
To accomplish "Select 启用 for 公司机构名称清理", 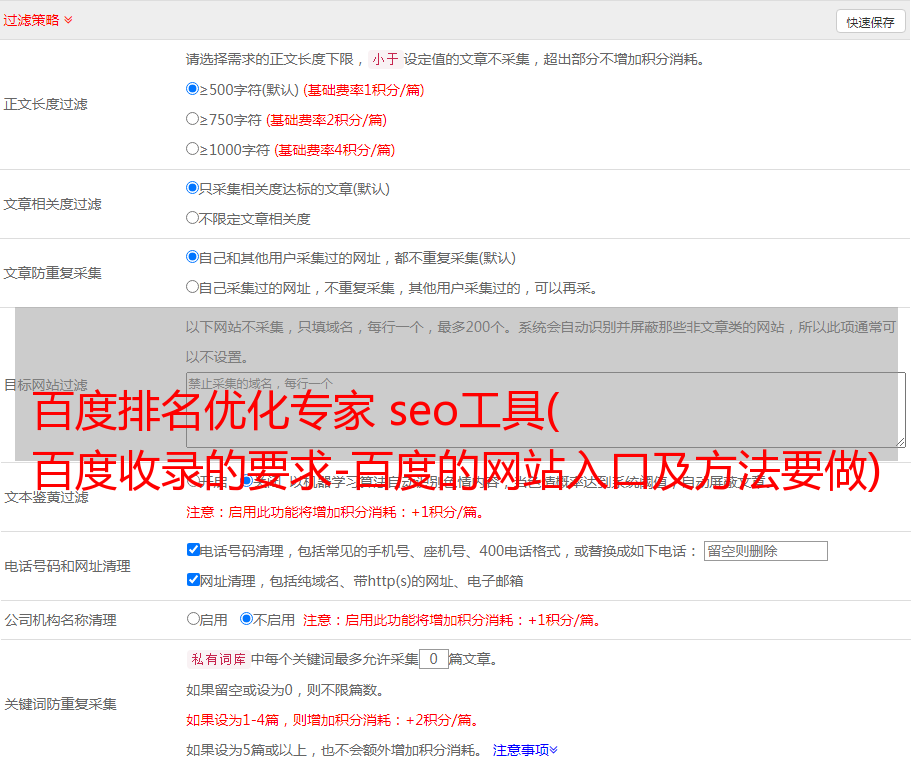I will [193, 619].
